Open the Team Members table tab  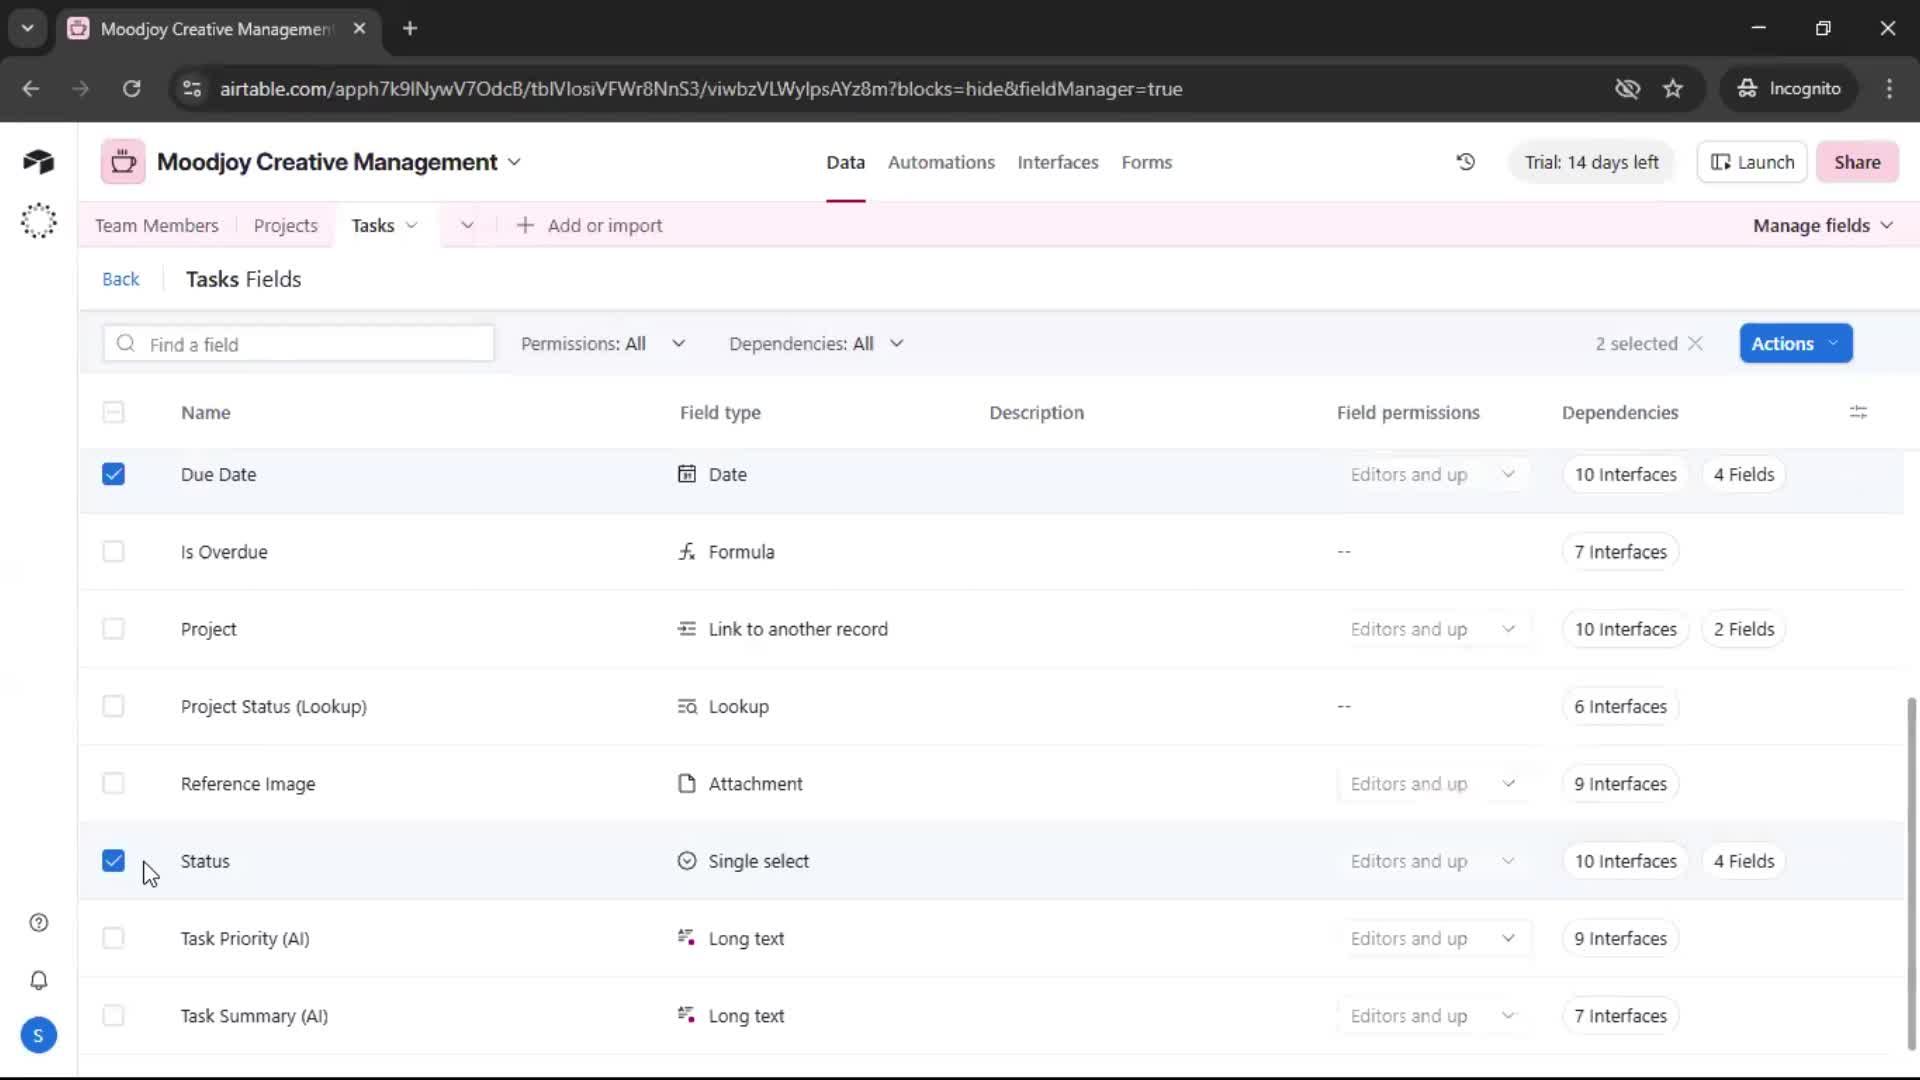click(157, 226)
